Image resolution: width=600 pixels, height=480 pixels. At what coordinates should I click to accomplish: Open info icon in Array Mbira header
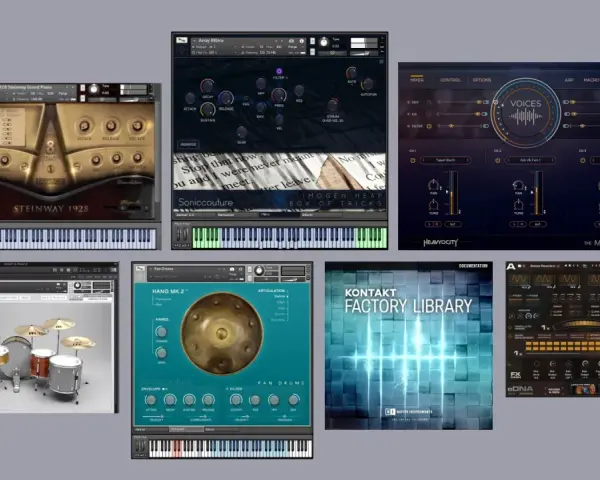(302, 41)
